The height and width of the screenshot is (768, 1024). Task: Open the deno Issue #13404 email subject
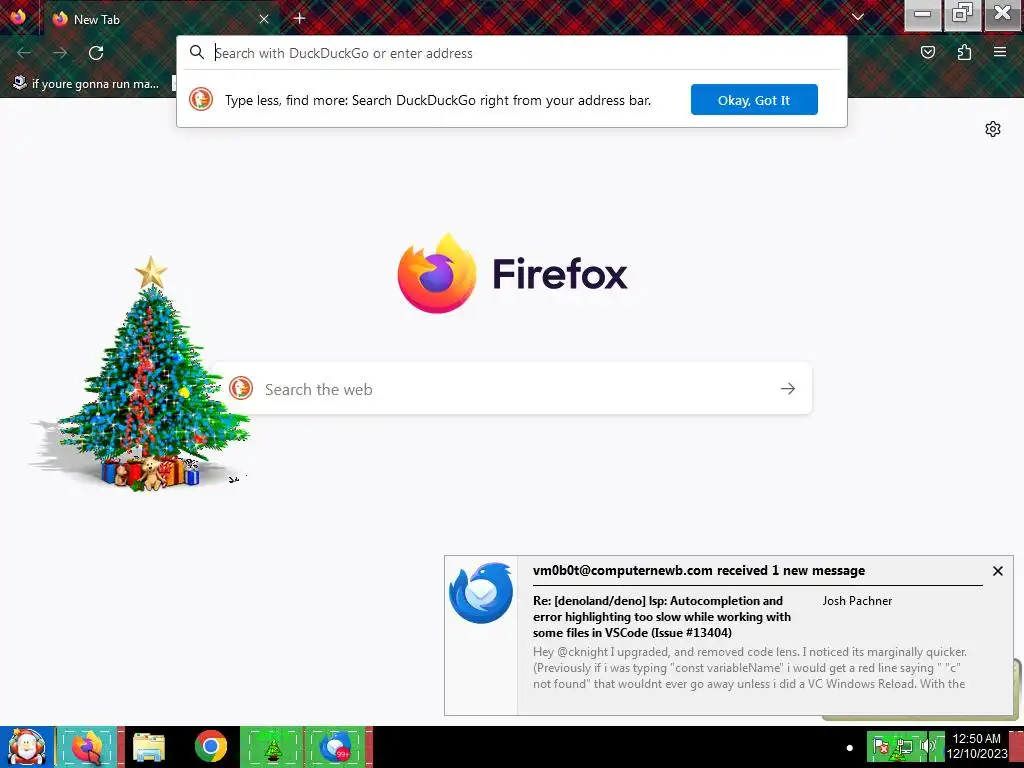662,616
